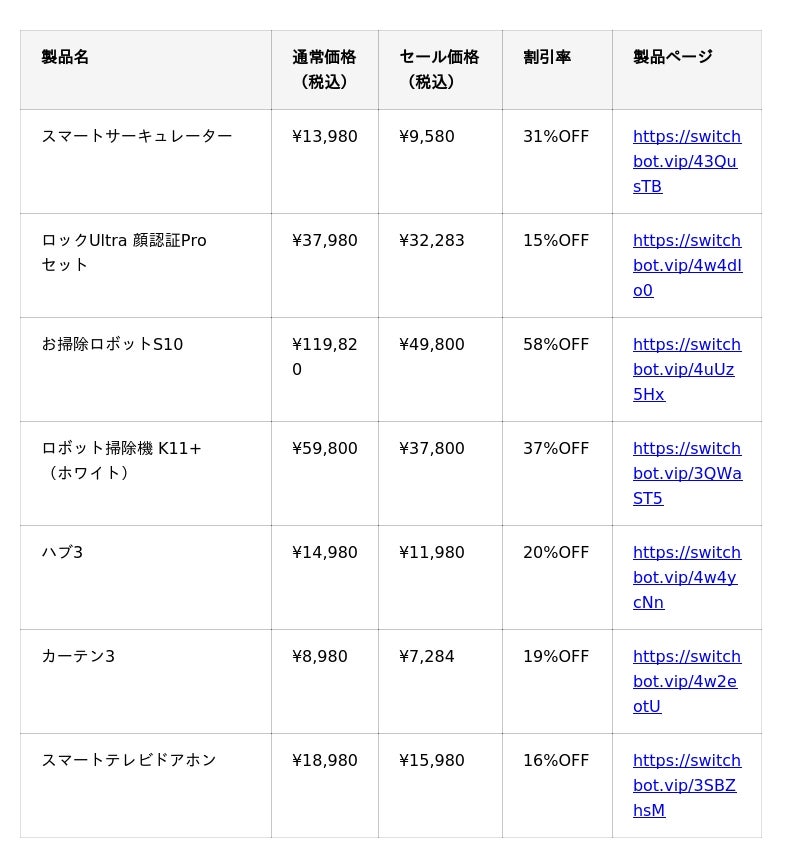800x868 pixels.
Task: Open the switchbot.vip/3SBZhsM doorphone link
Action: coord(687,786)
